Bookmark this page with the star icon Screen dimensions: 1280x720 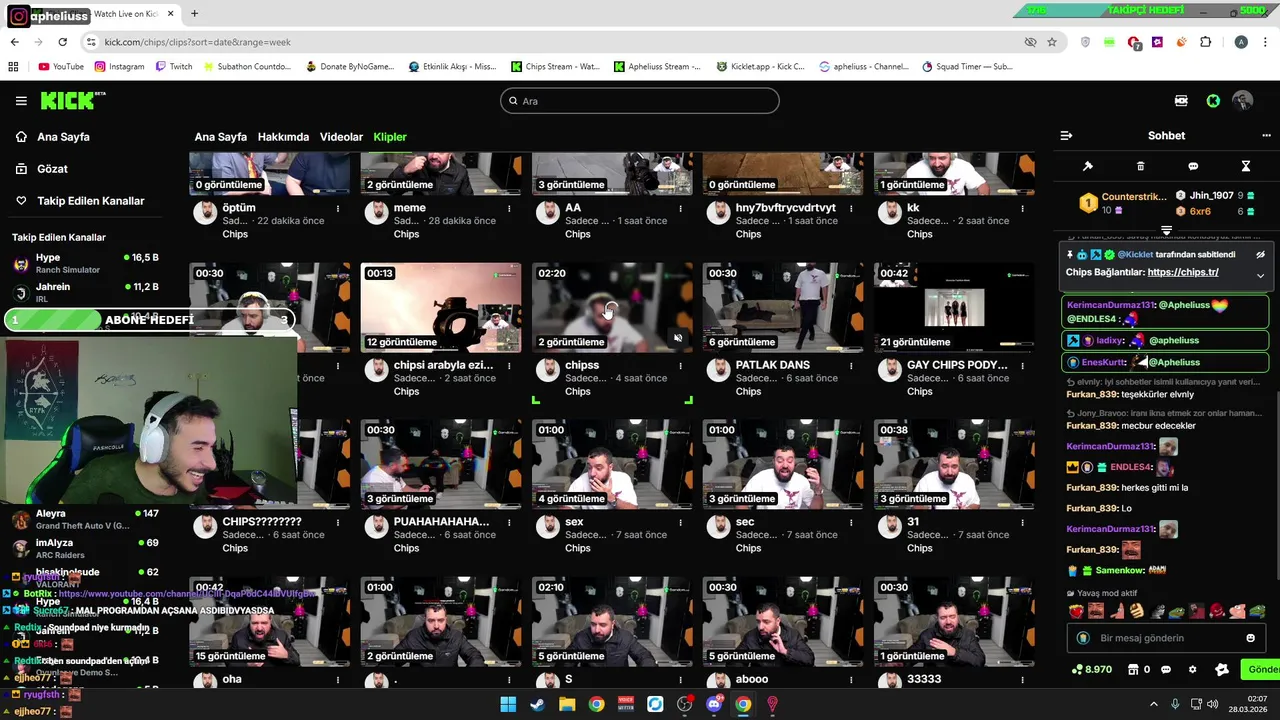[1052, 42]
